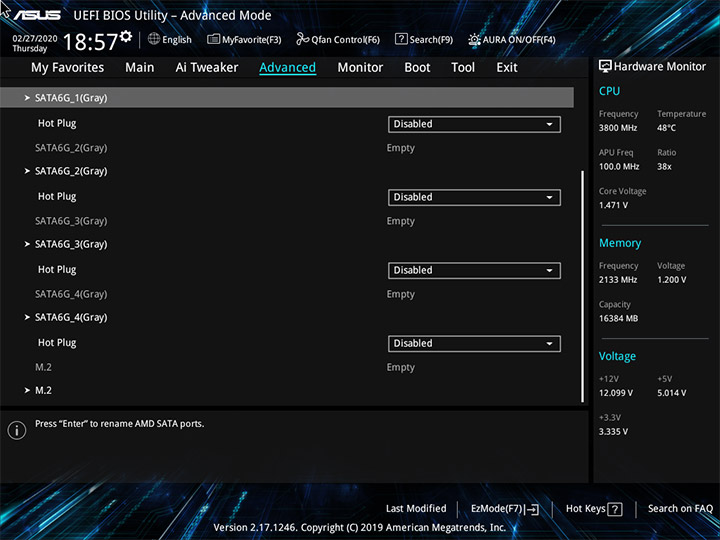Click Core Voltage value 1.471 V
Screen dimensions: 720x540
[x=613, y=205]
